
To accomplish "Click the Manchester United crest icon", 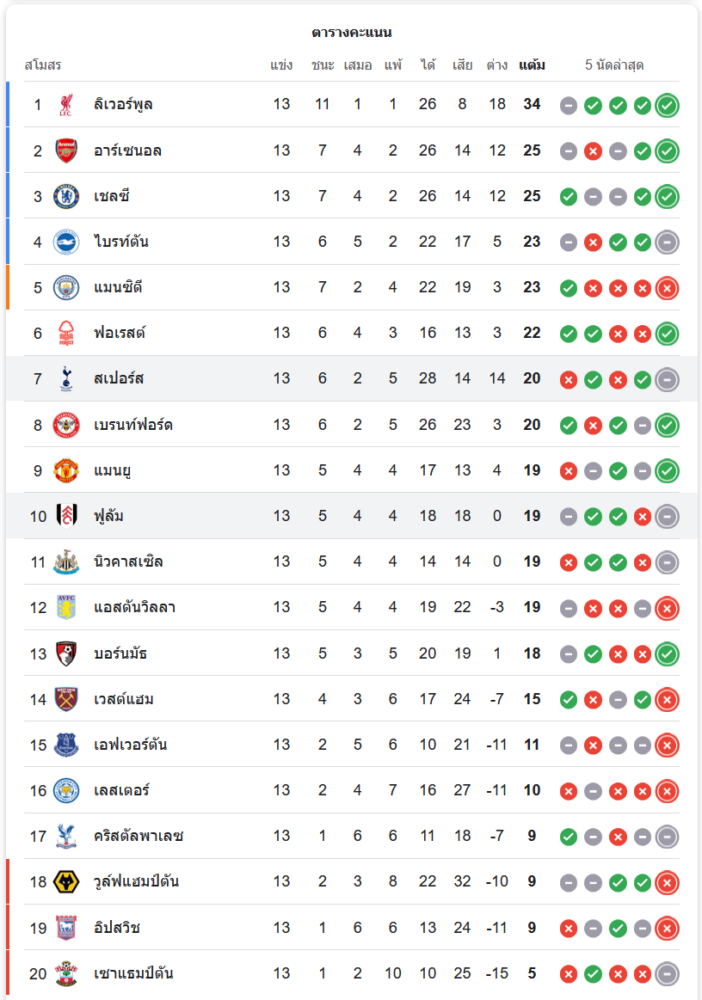I will [66, 470].
